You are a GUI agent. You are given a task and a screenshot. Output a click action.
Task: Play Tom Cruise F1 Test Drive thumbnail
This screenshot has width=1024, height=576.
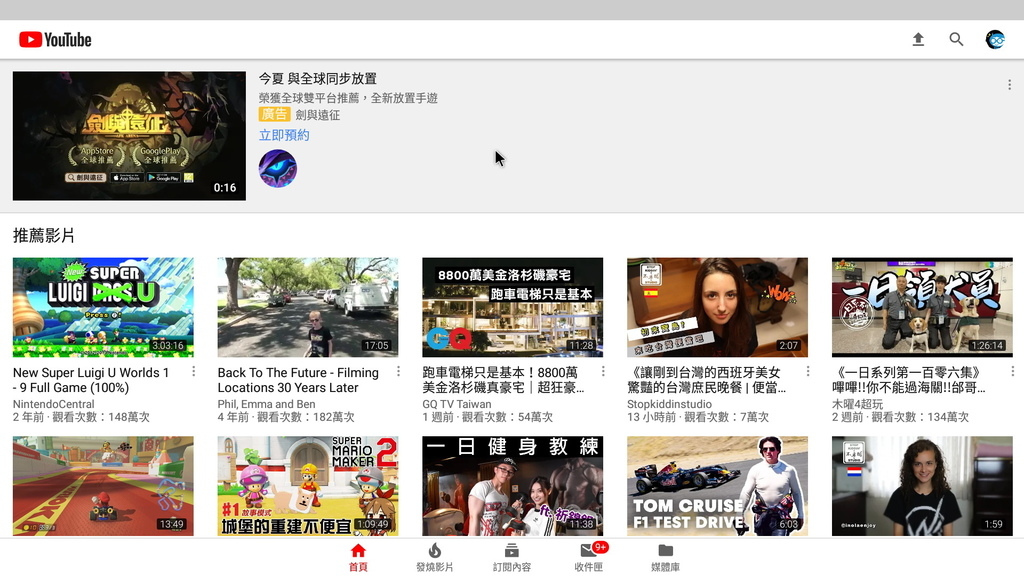pyautogui.click(x=717, y=486)
